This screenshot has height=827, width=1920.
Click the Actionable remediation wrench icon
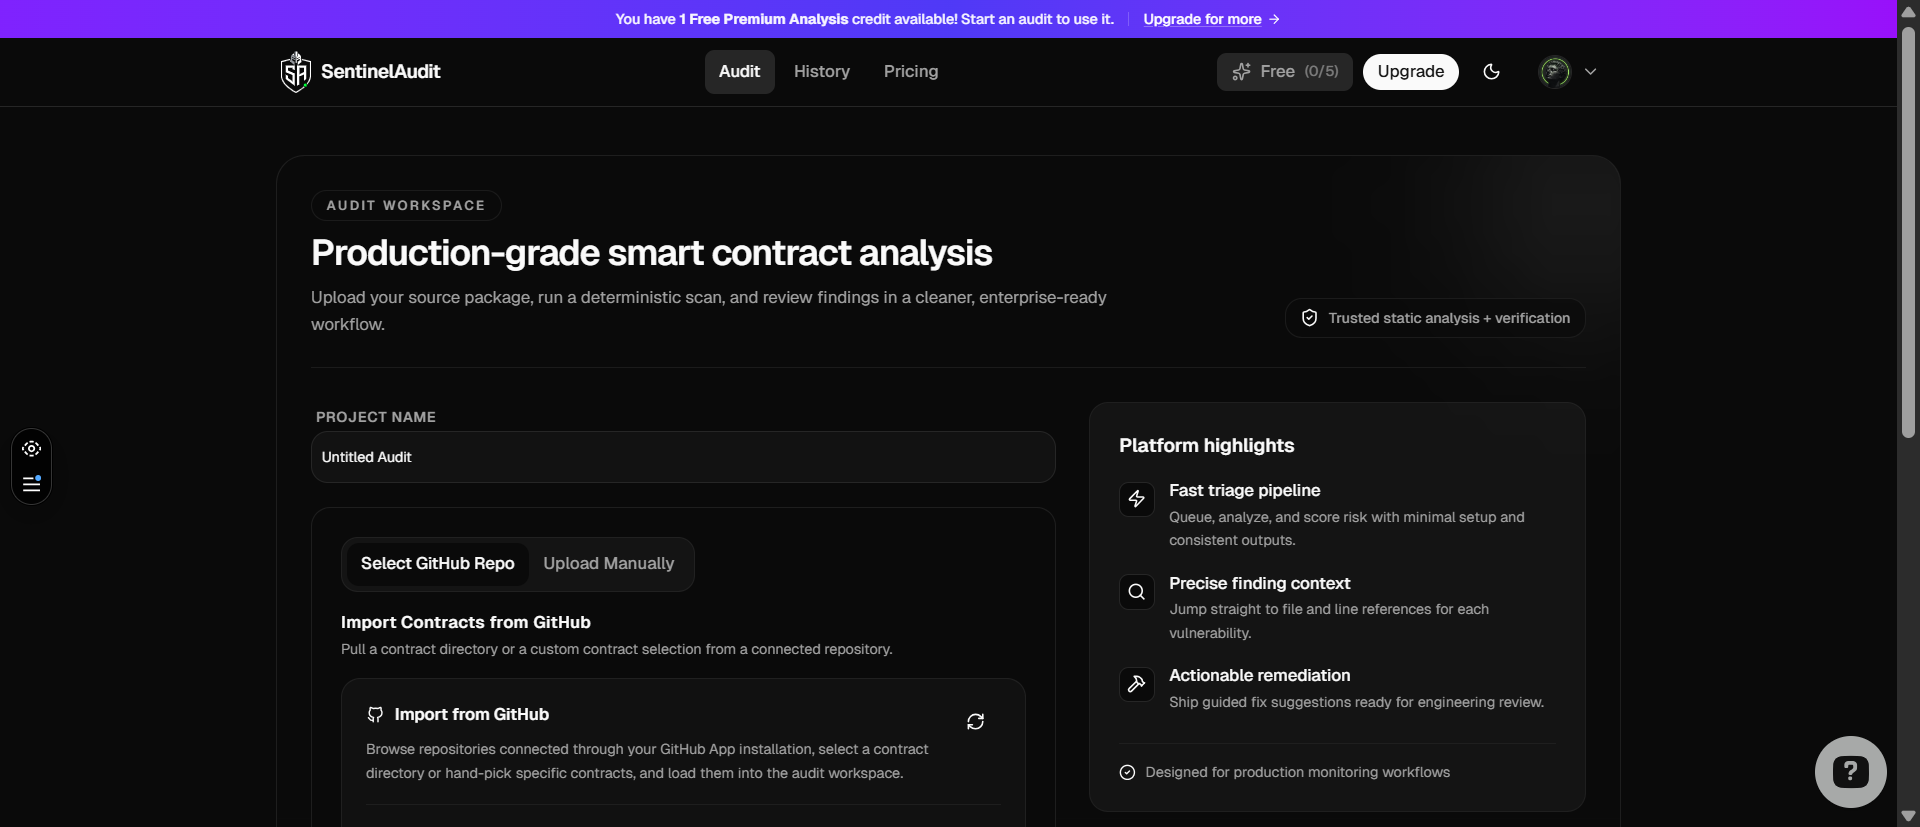point(1137,684)
